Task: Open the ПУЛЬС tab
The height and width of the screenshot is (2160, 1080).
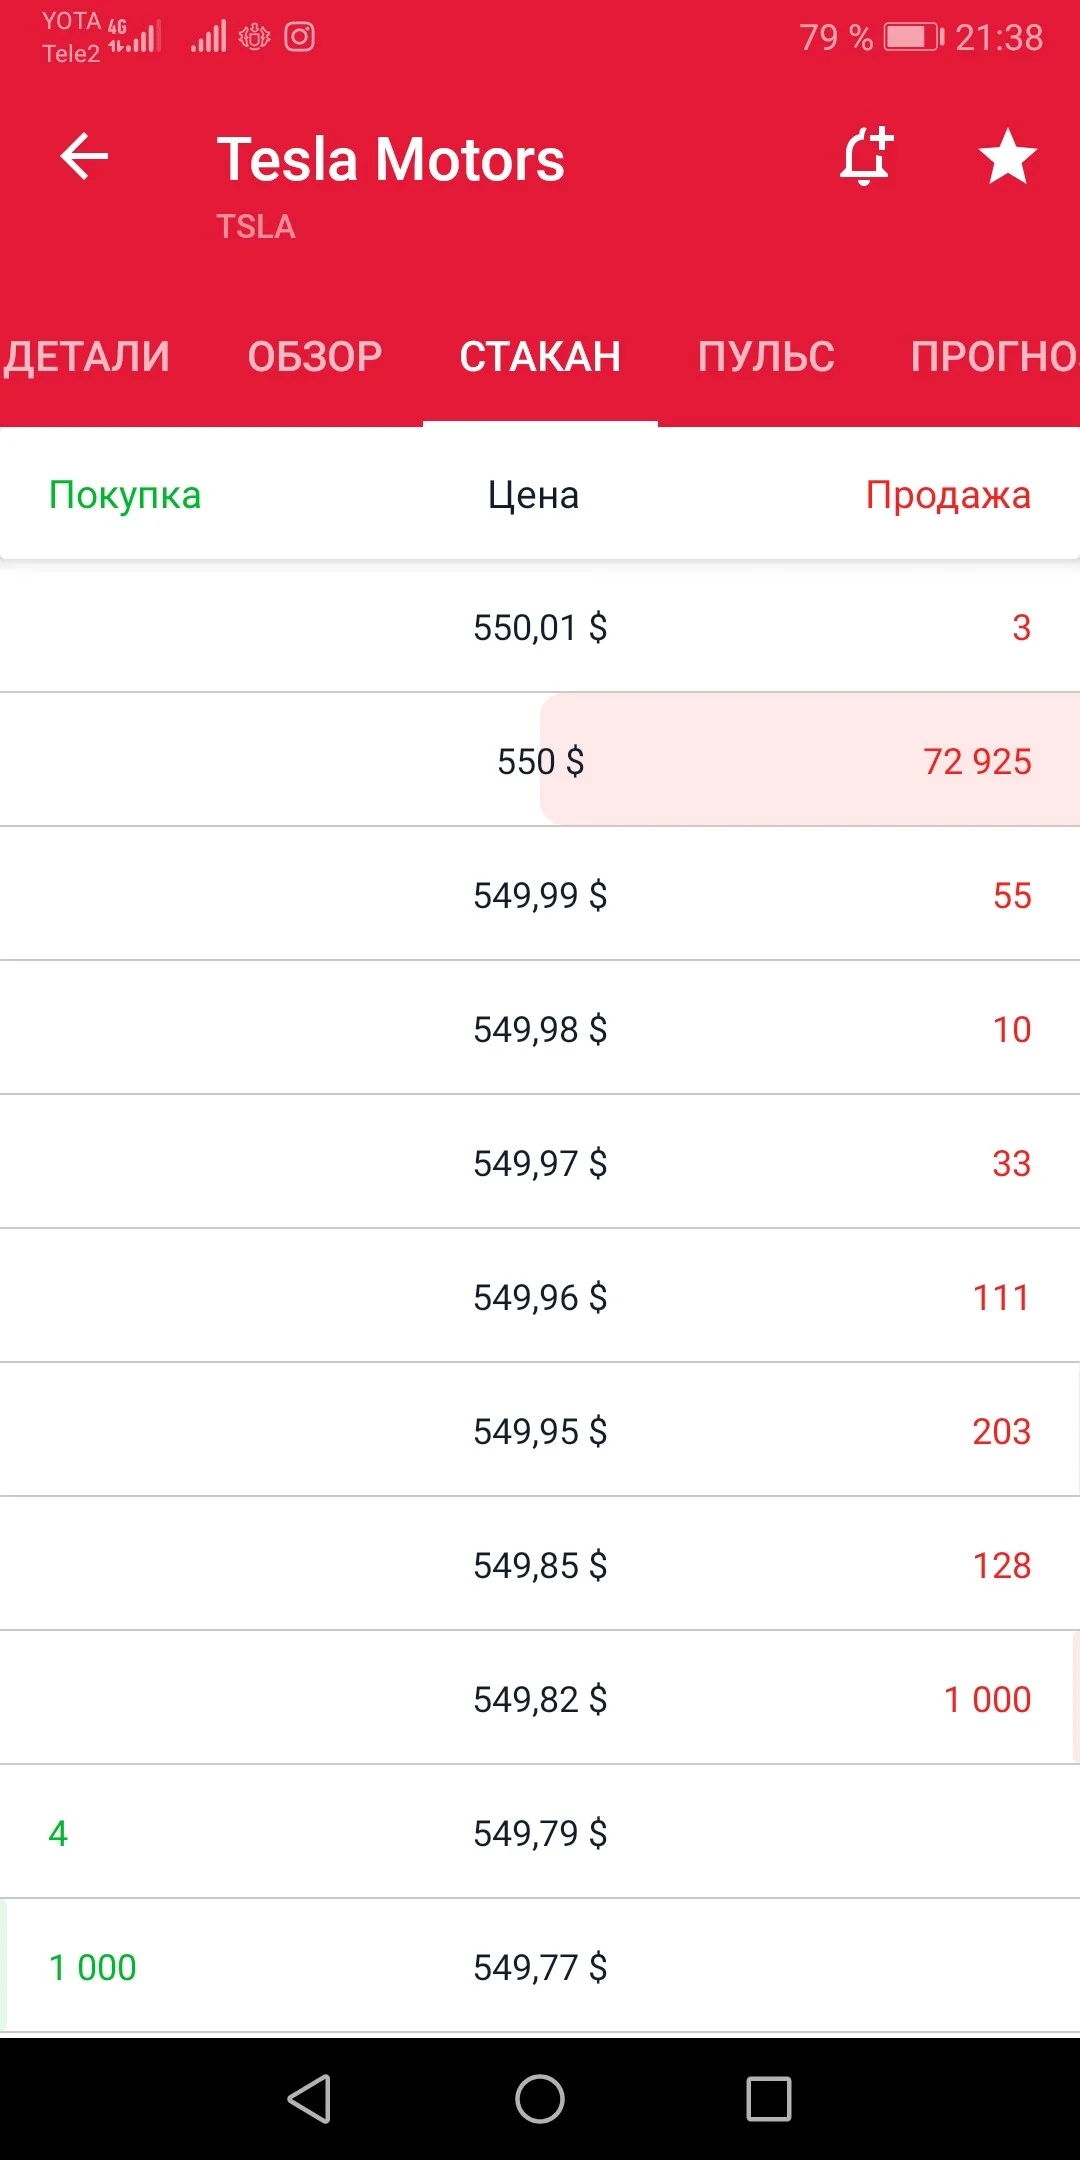Action: coord(766,357)
